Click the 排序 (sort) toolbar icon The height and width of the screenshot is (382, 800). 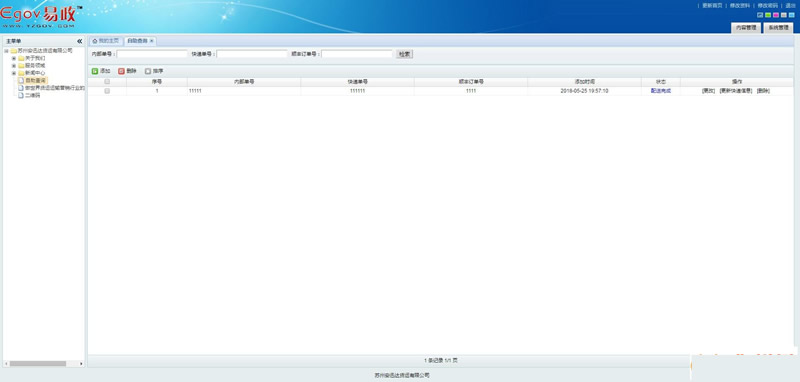pyautogui.click(x=148, y=71)
